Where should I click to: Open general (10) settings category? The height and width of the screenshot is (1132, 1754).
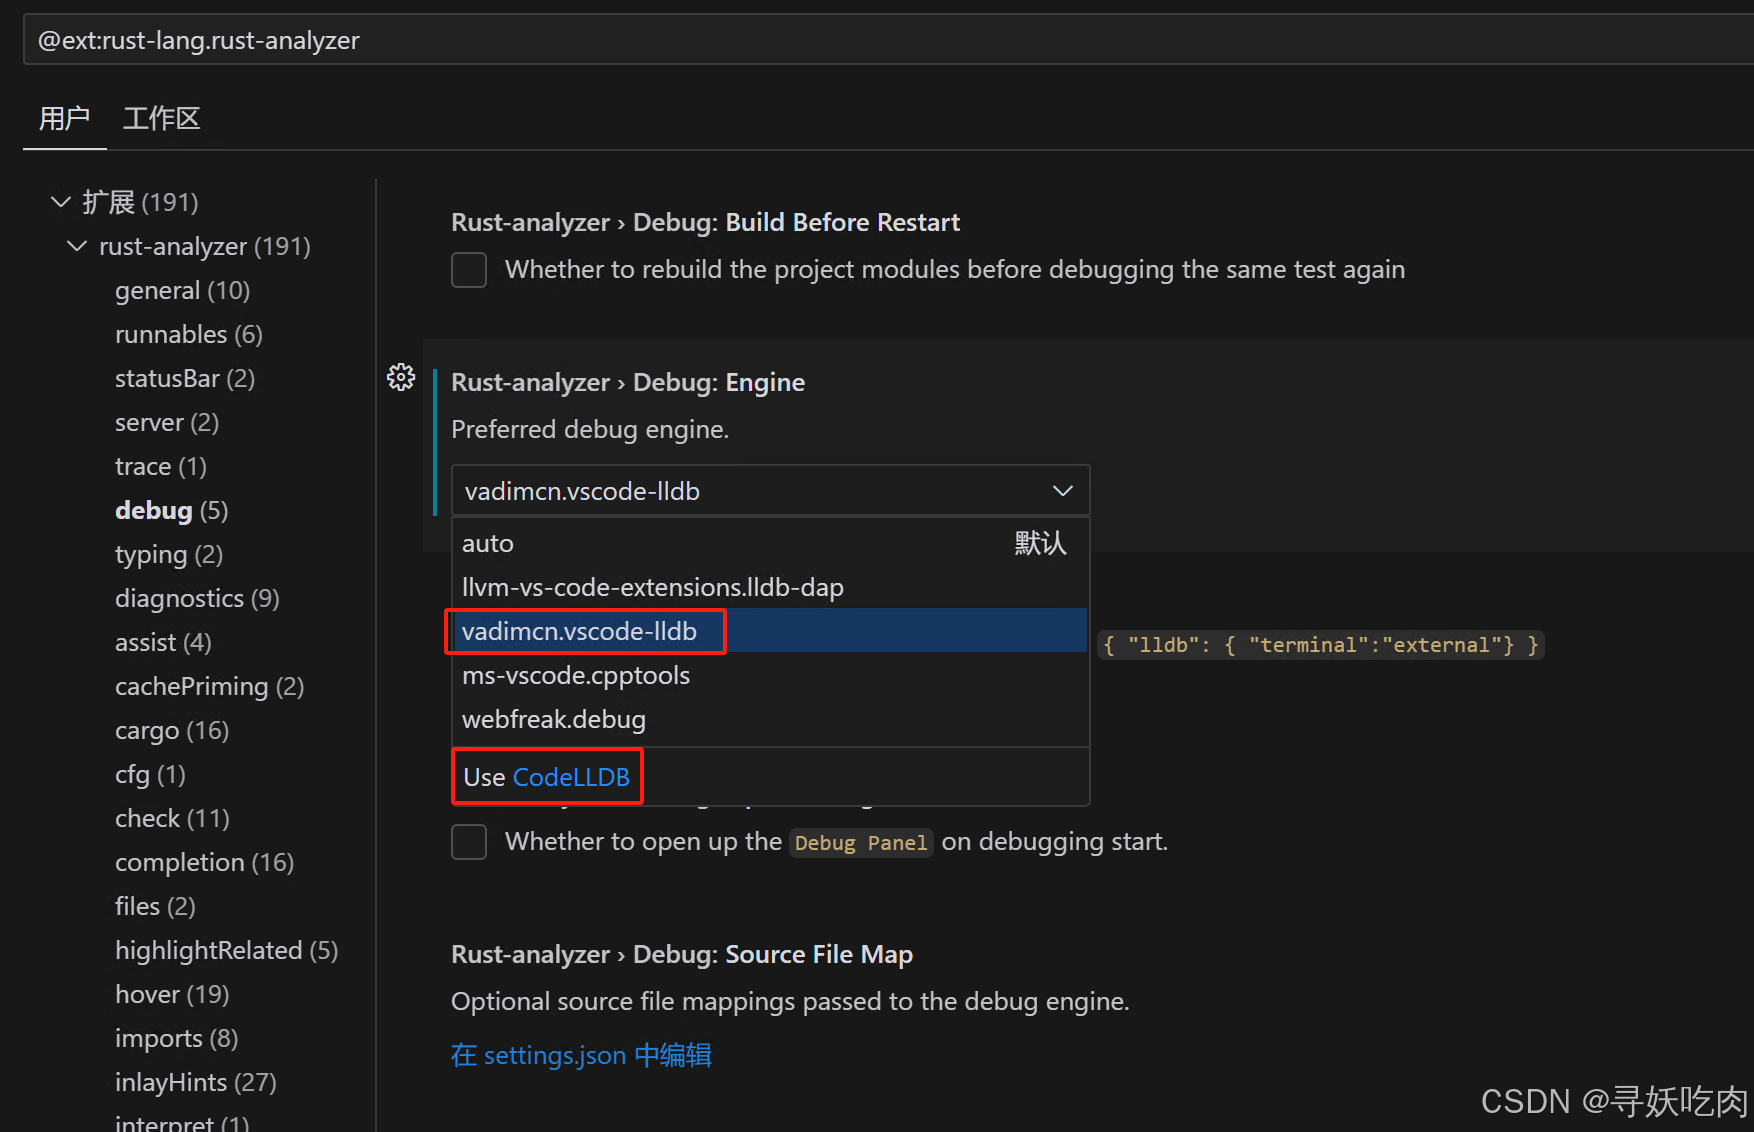[182, 290]
